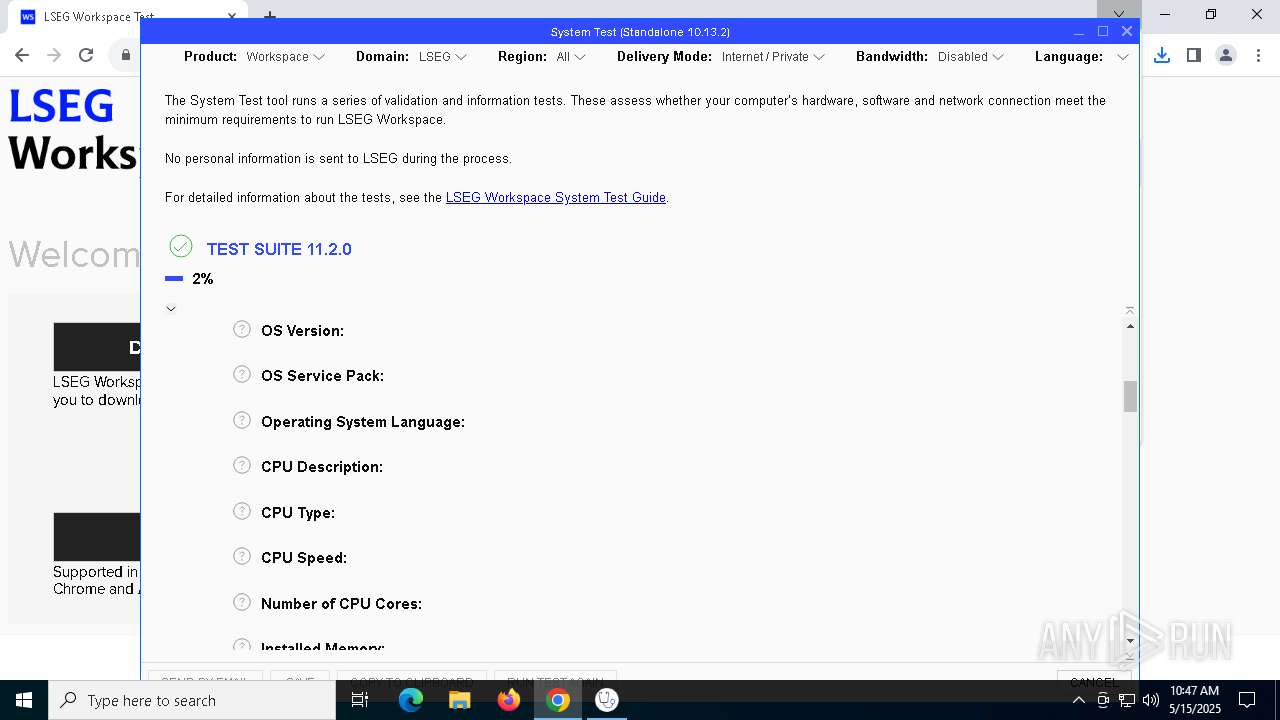The height and width of the screenshot is (720, 1280).
Task: Open the Language dropdown arrow
Action: pos(1122,57)
